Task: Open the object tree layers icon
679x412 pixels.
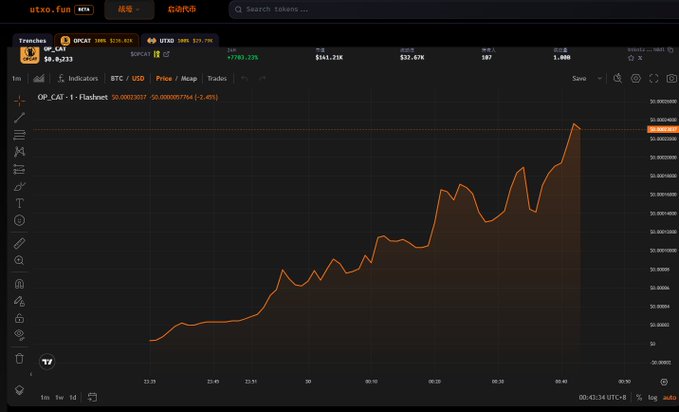Action: [19, 390]
